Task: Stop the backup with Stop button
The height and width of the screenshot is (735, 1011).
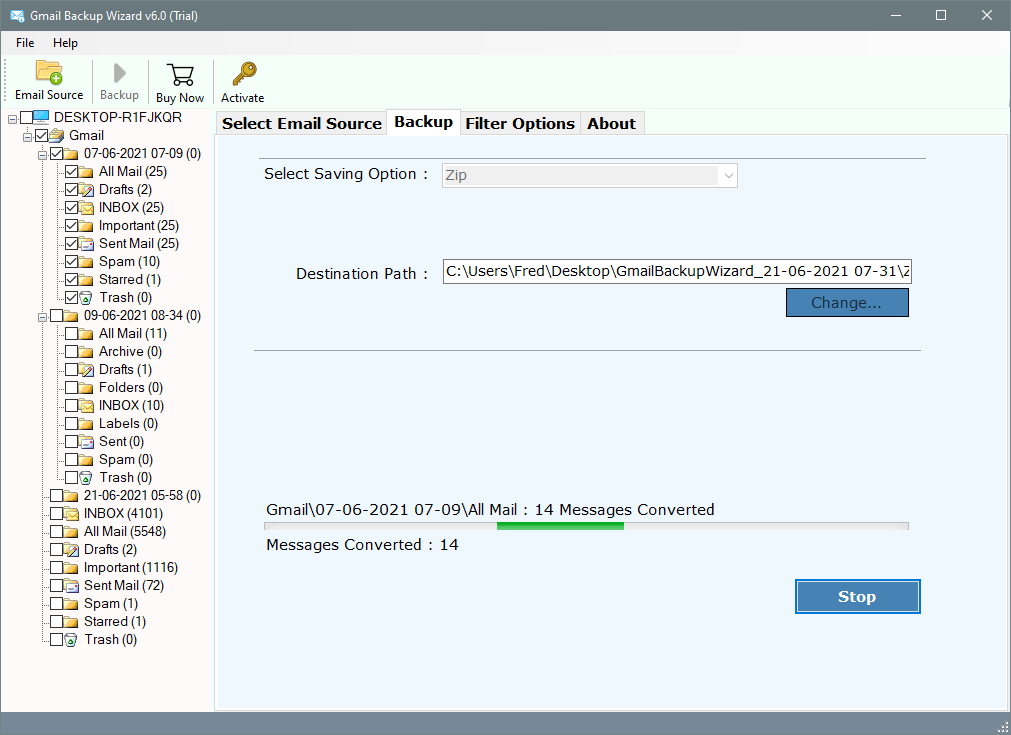Action: 857,596
